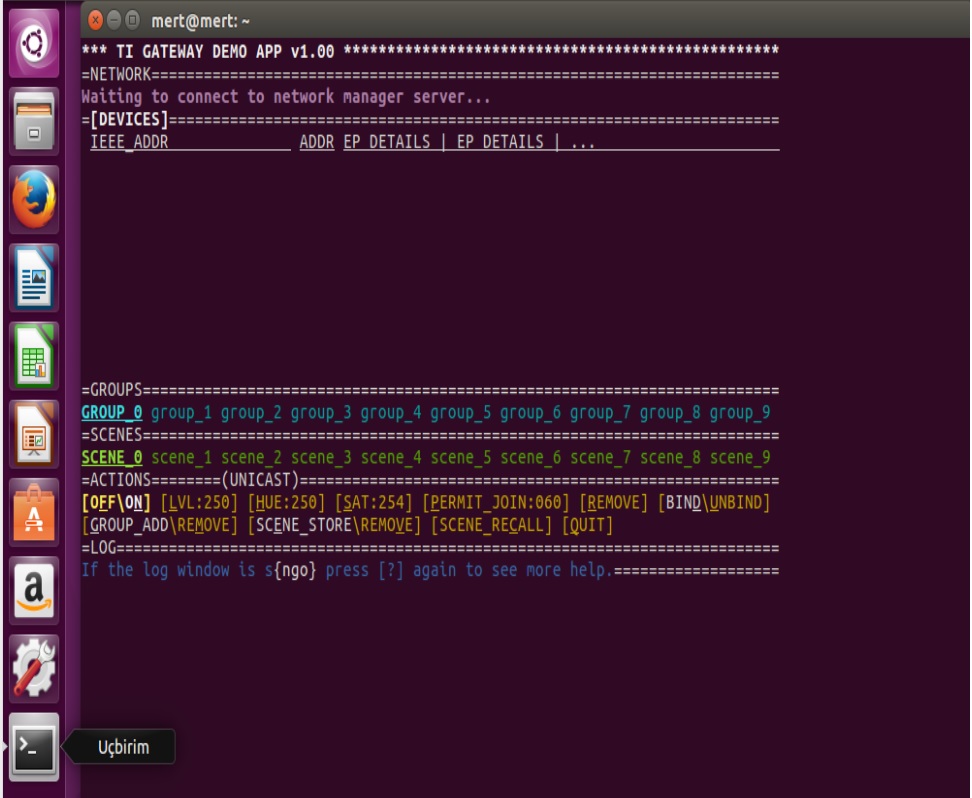Select scene_6 entry

click(x=530, y=458)
